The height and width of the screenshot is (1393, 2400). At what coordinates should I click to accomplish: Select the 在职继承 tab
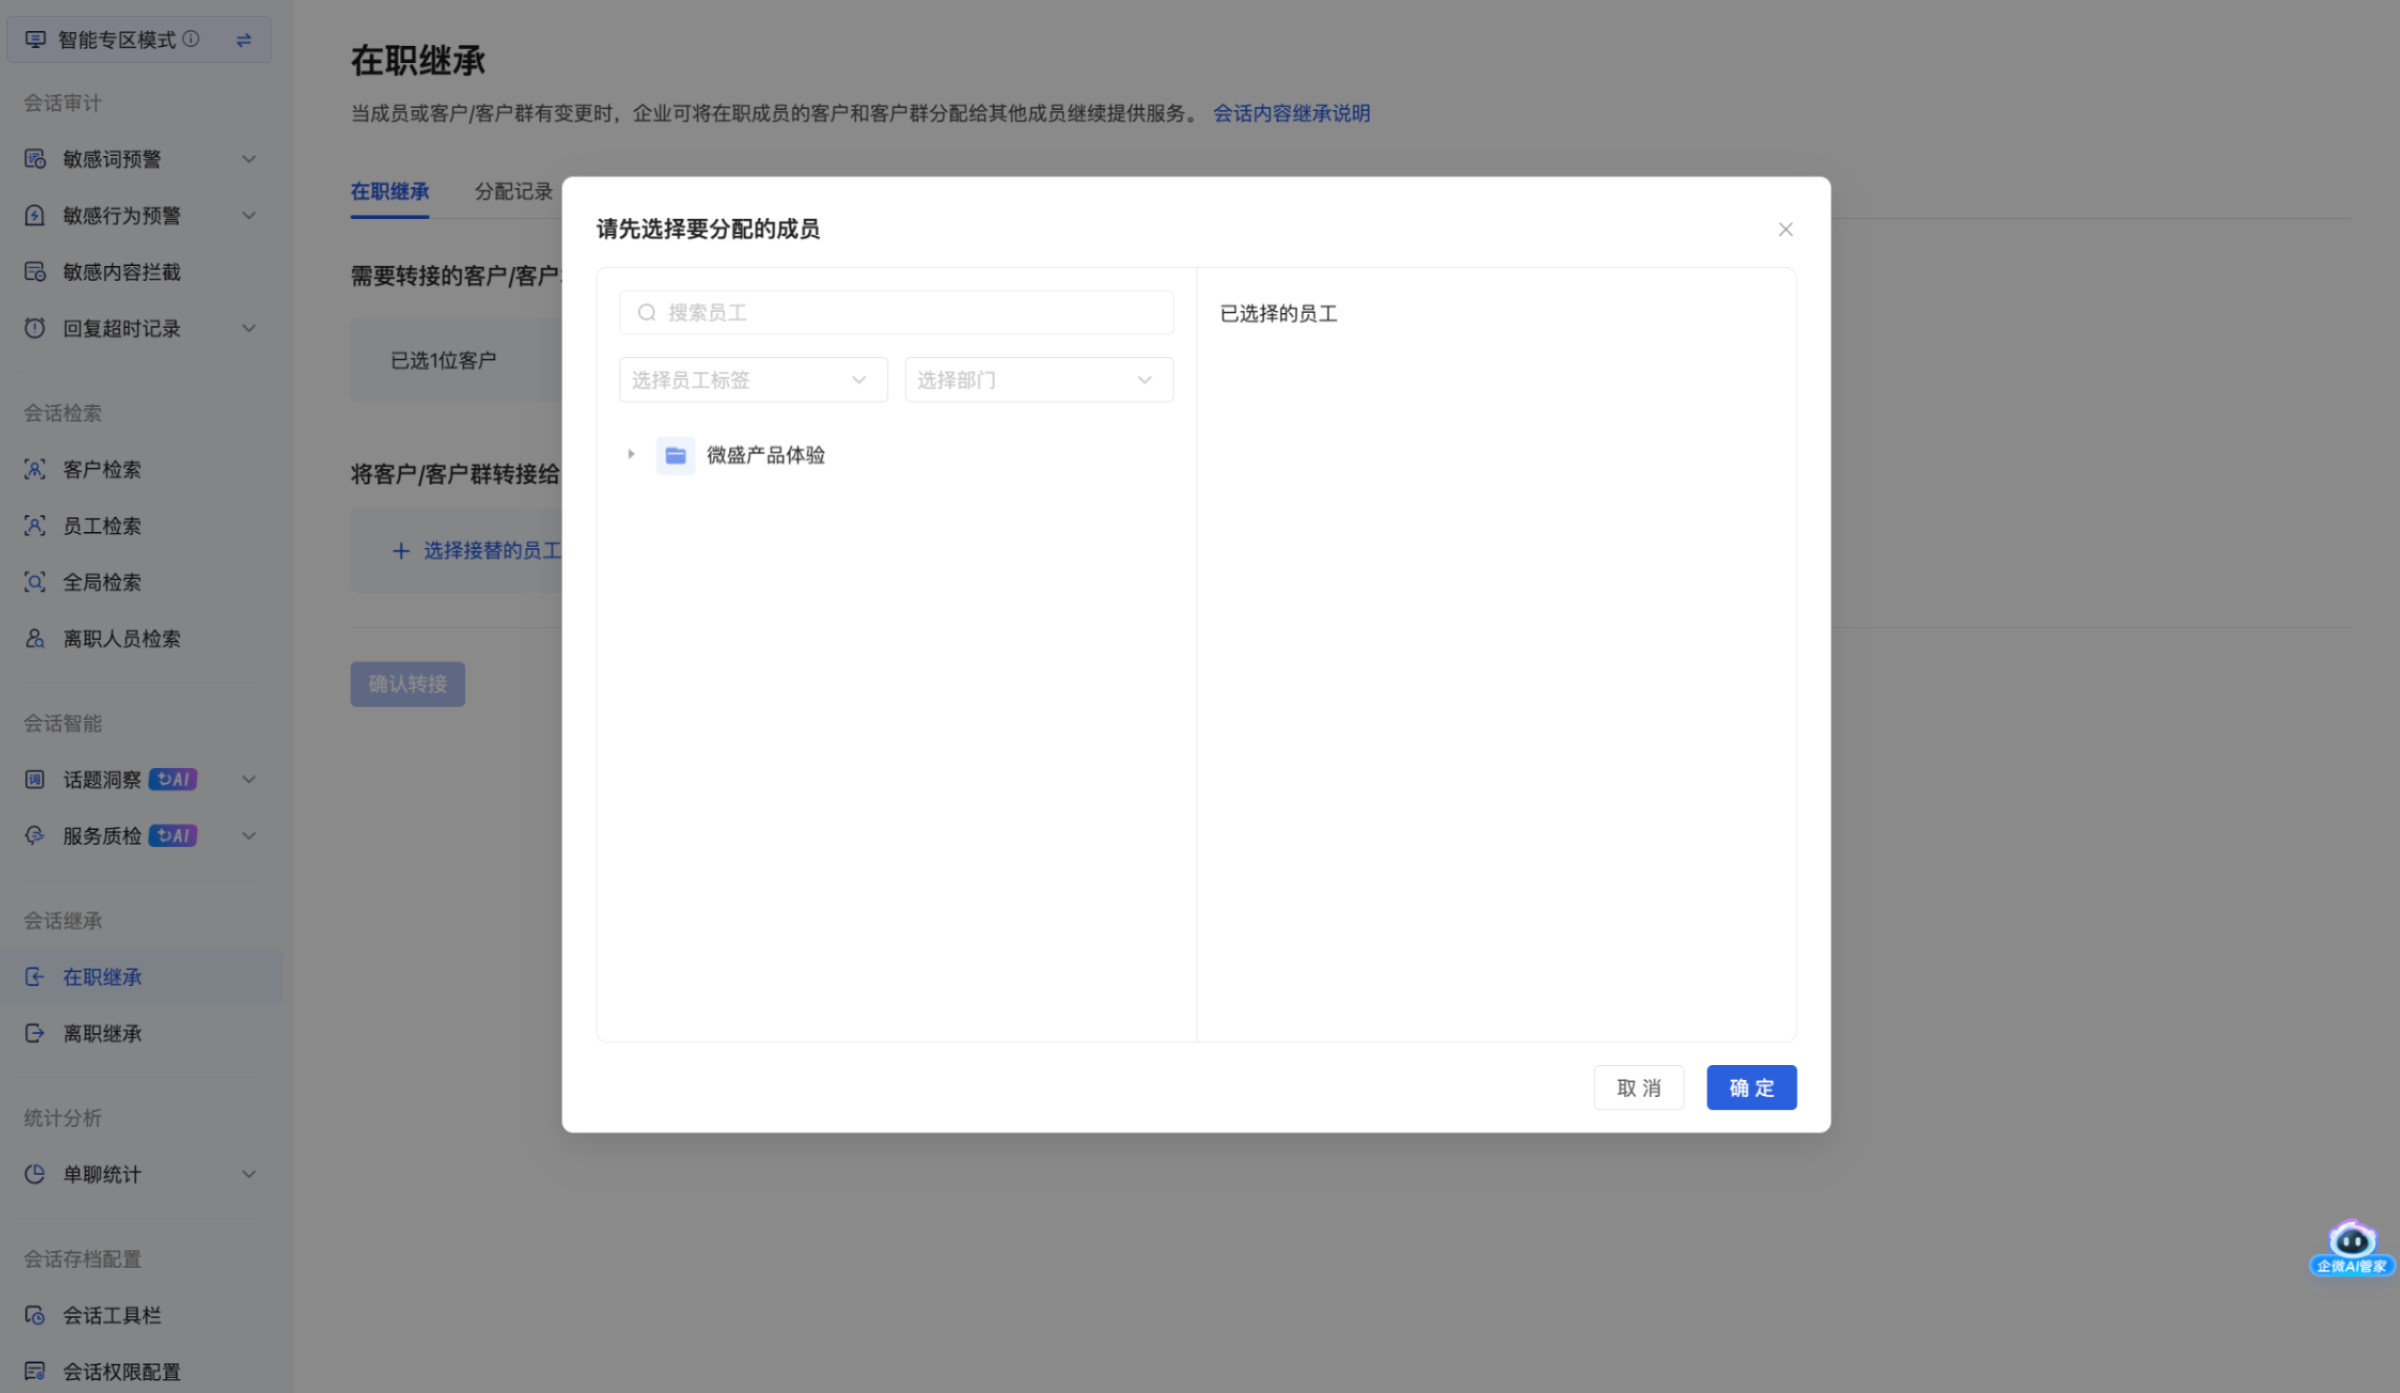tap(390, 191)
